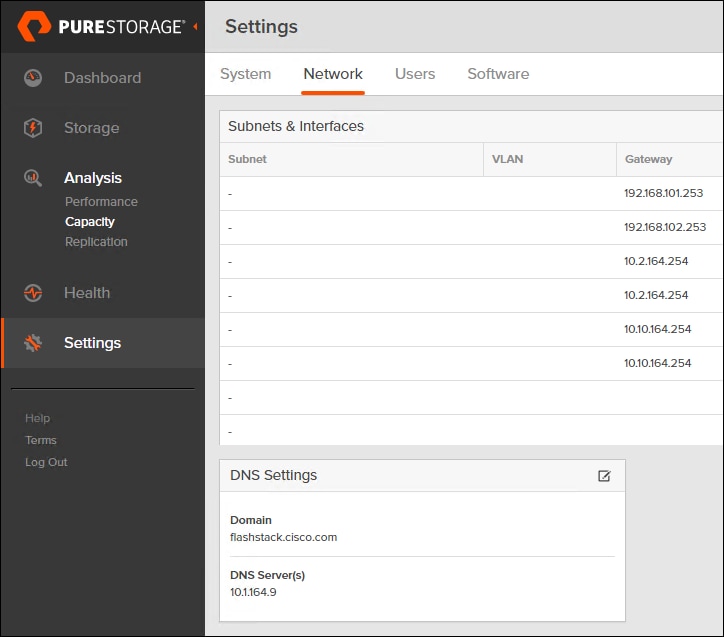Click the Help link
This screenshot has width=724, height=637.
click(x=37, y=418)
